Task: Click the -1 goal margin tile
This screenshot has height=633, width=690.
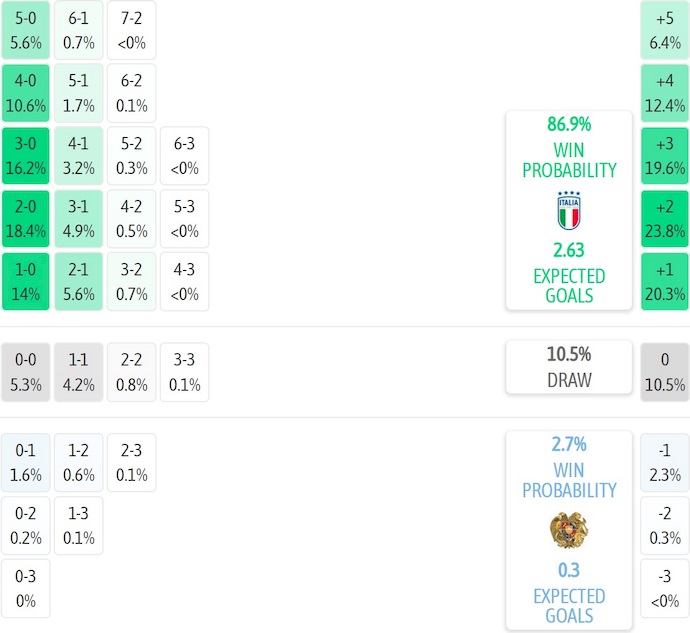Action: (x=665, y=463)
